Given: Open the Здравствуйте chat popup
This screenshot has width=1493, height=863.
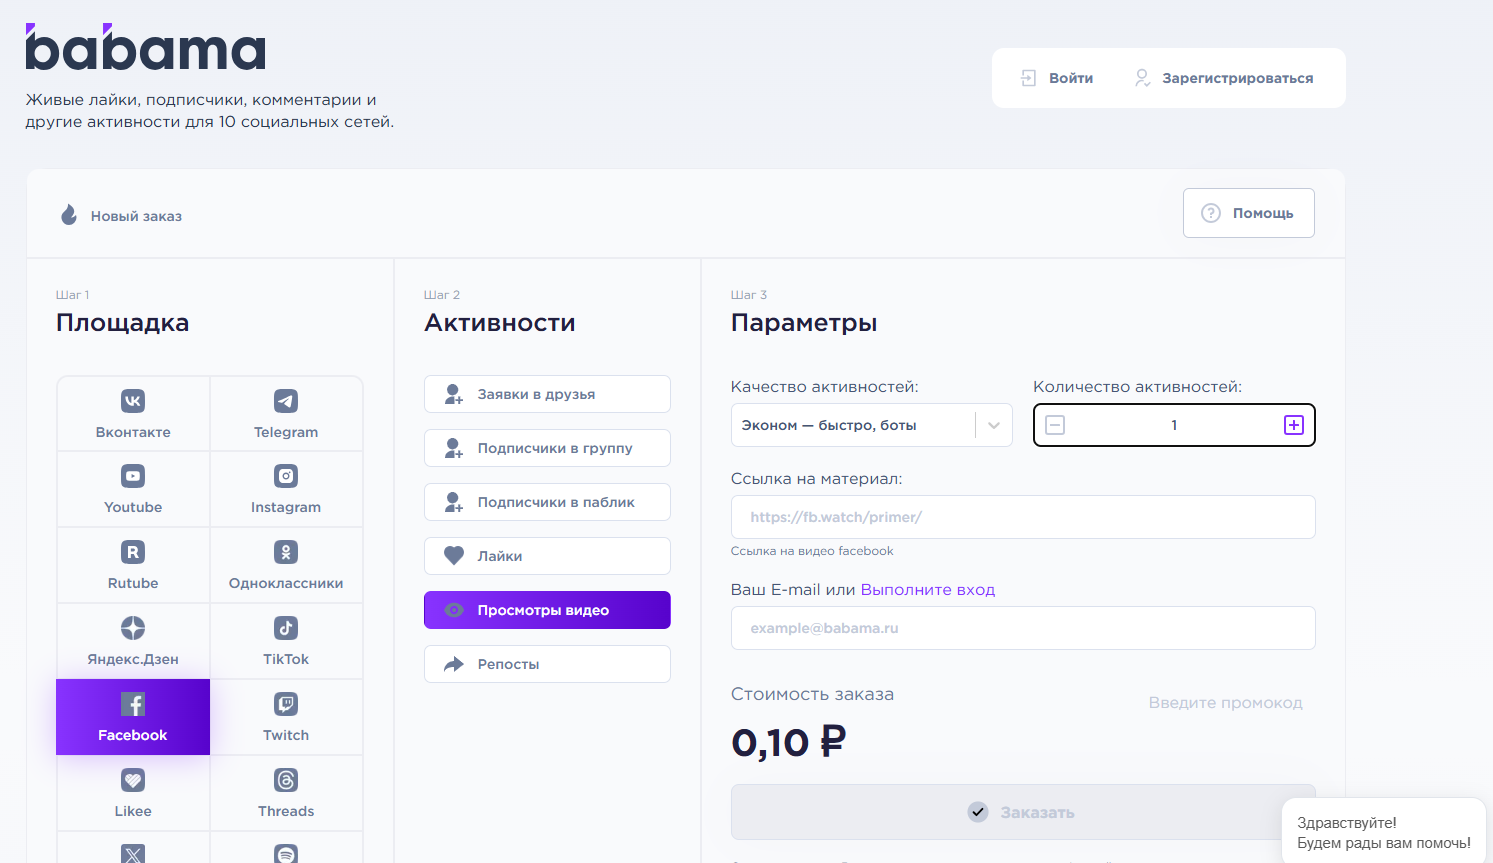Looking at the screenshot, I should point(1384,832).
